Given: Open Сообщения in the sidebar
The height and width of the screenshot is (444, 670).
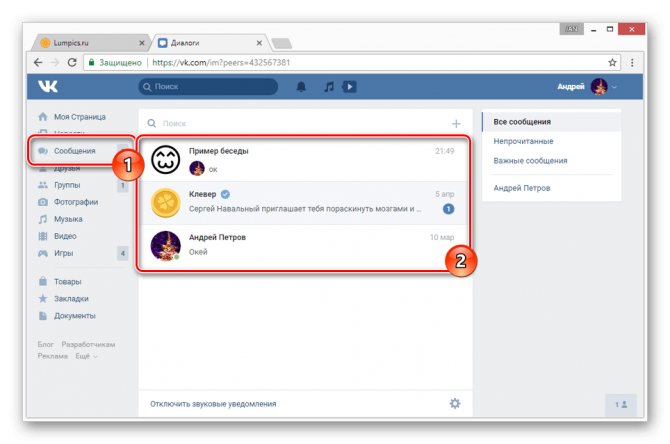Looking at the screenshot, I should [74, 151].
